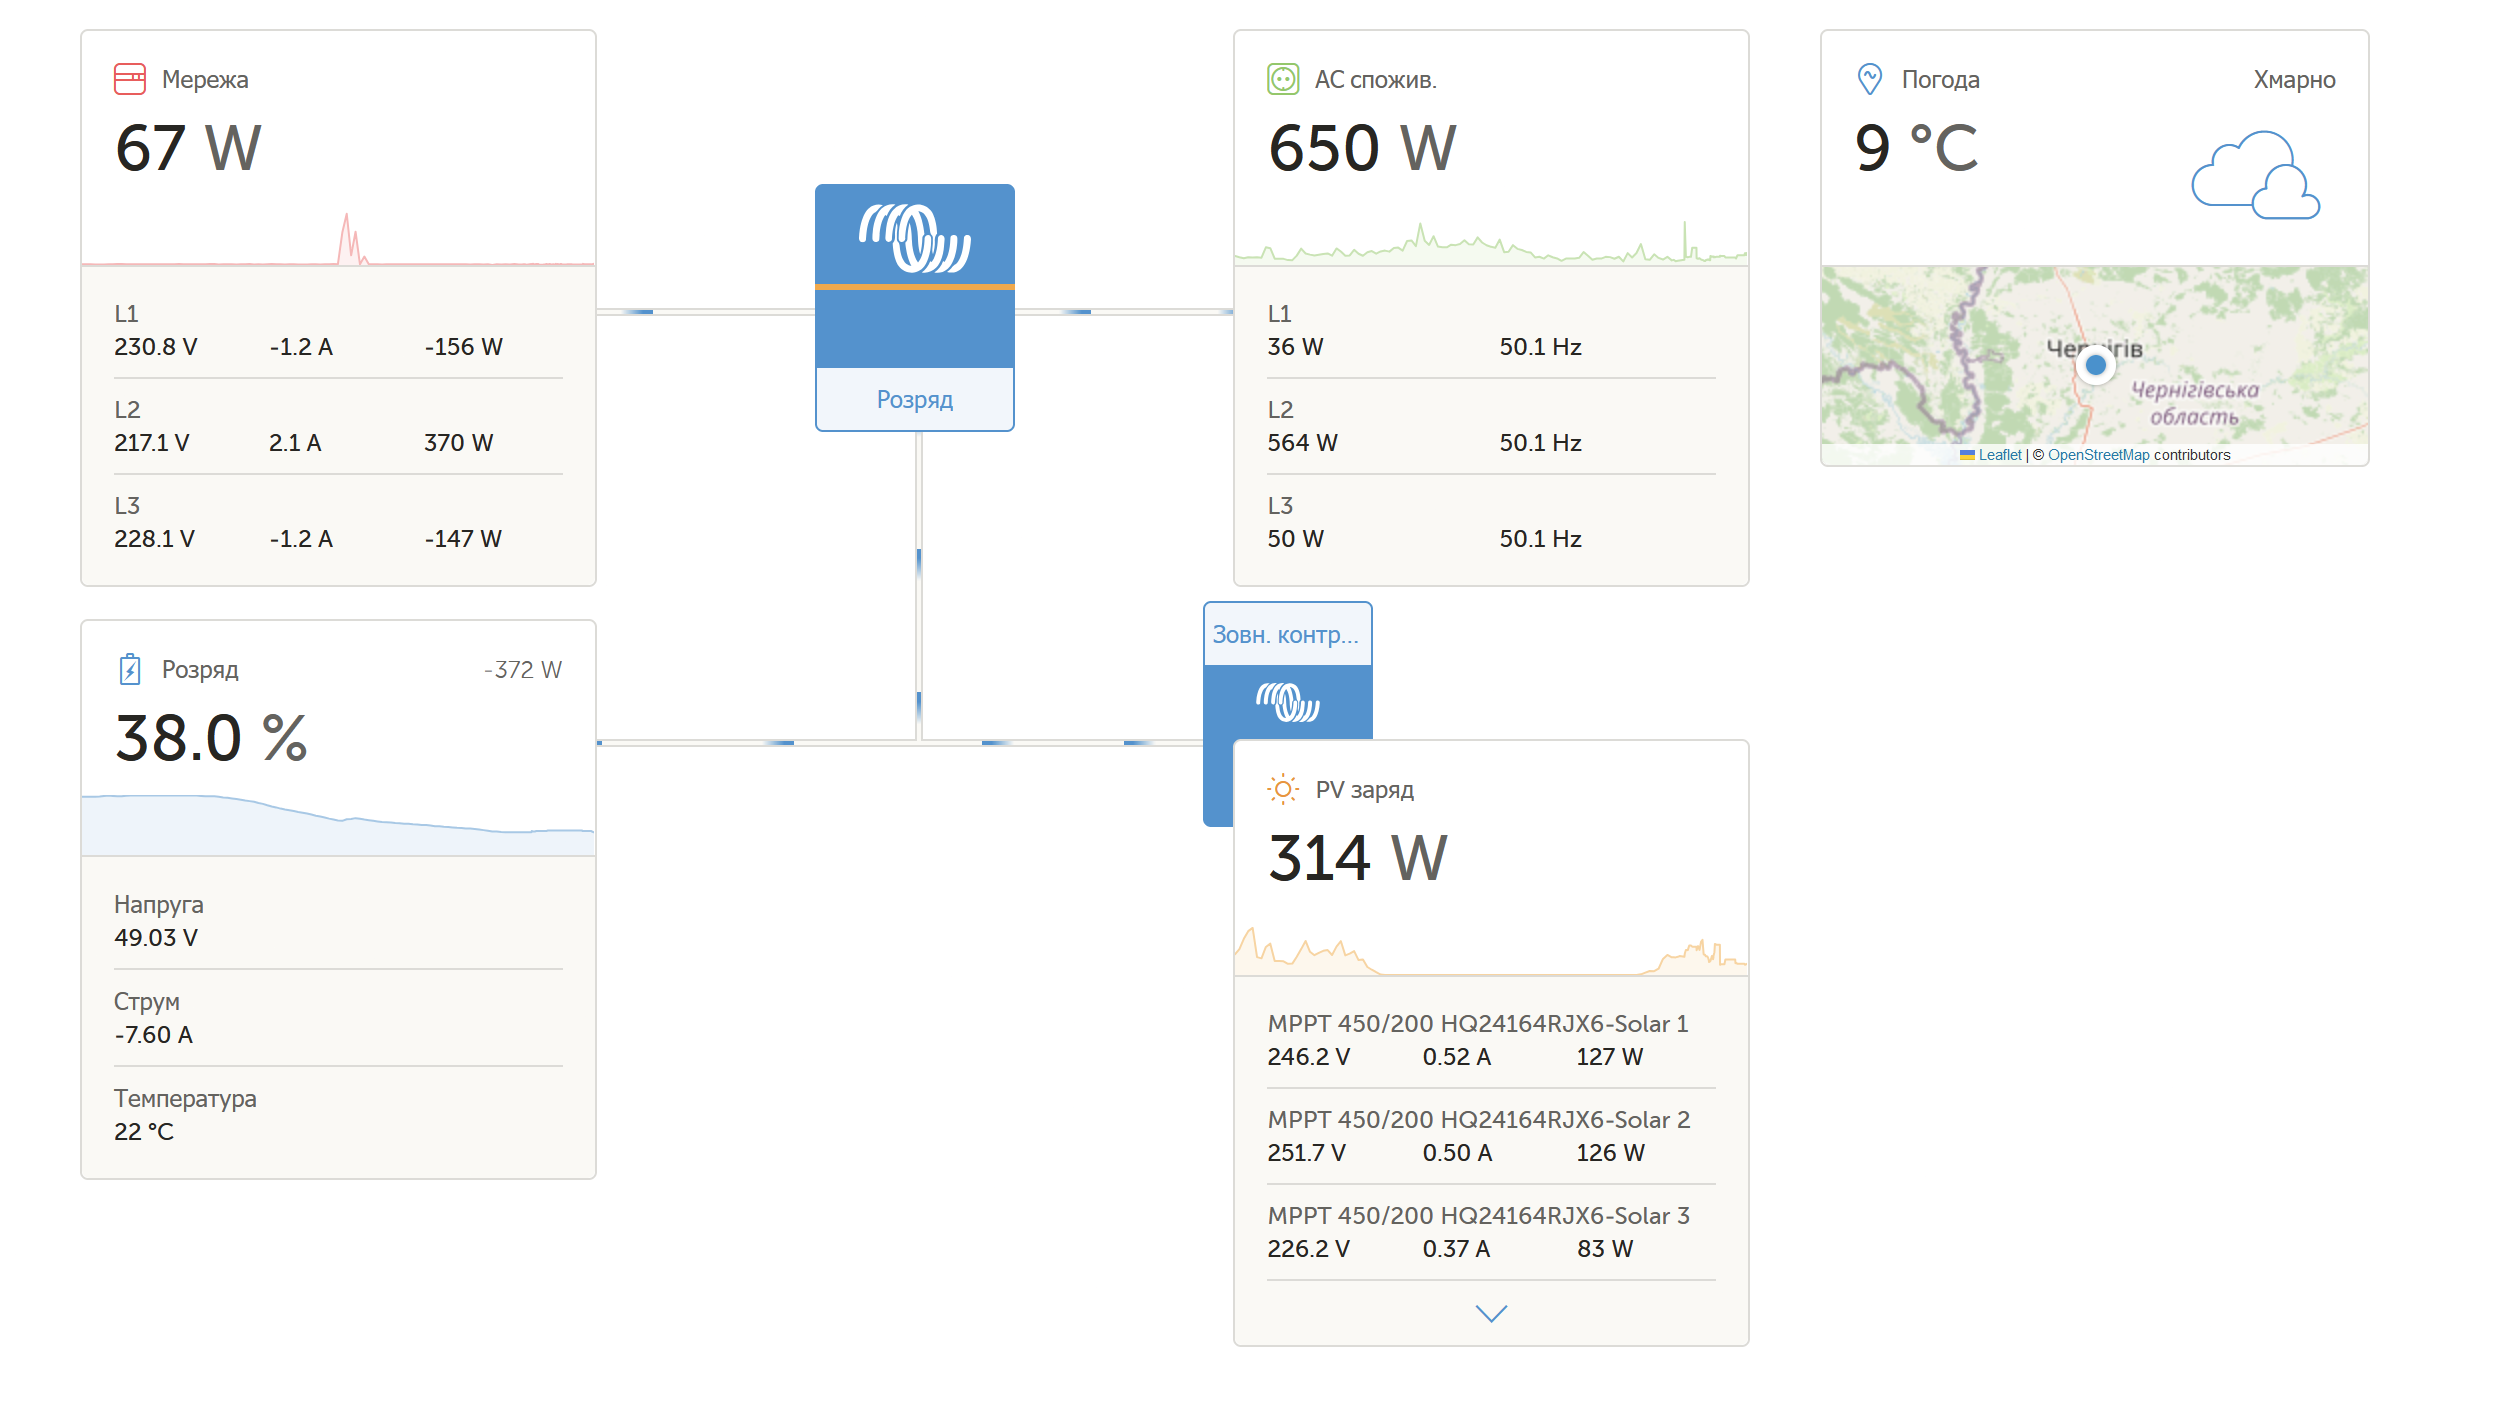Click the battery temperature 22 °C
This screenshot has height=1411, width=2497.
(x=143, y=1132)
